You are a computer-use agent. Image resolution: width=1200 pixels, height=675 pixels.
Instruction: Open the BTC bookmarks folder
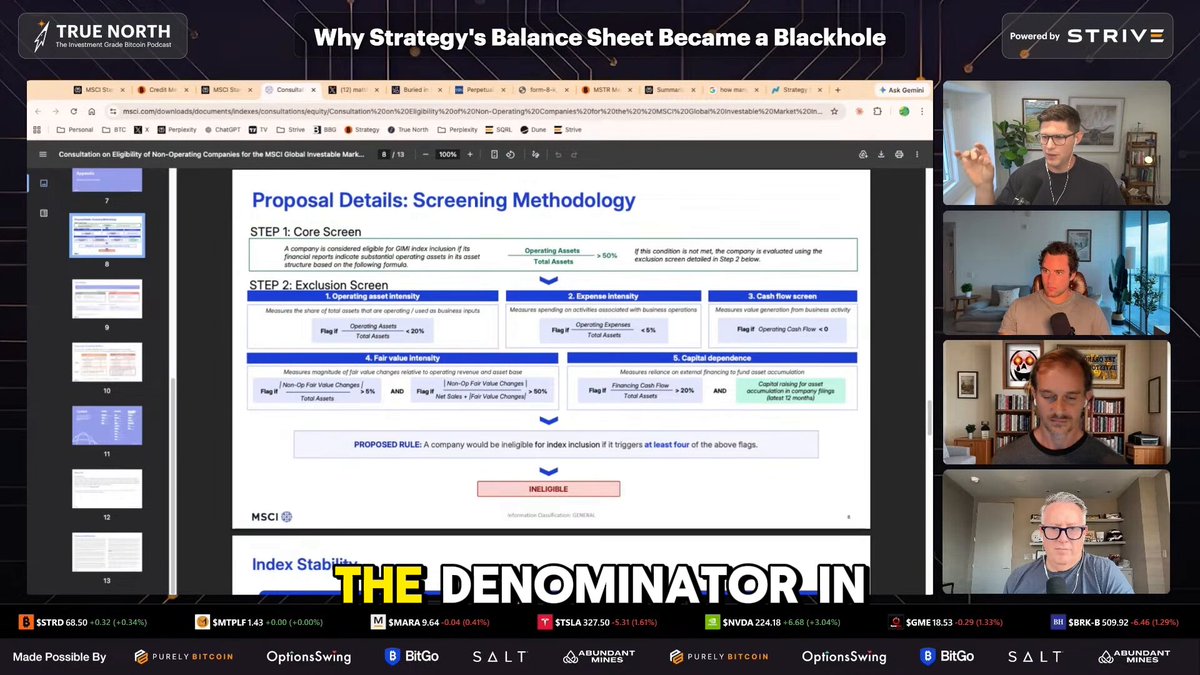tap(112, 130)
